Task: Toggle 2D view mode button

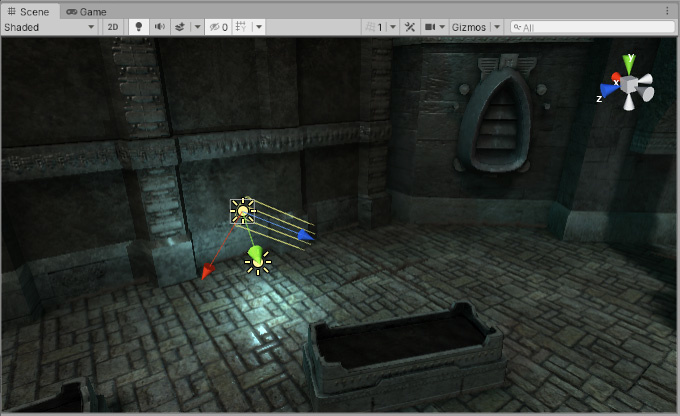Action: pos(113,27)
